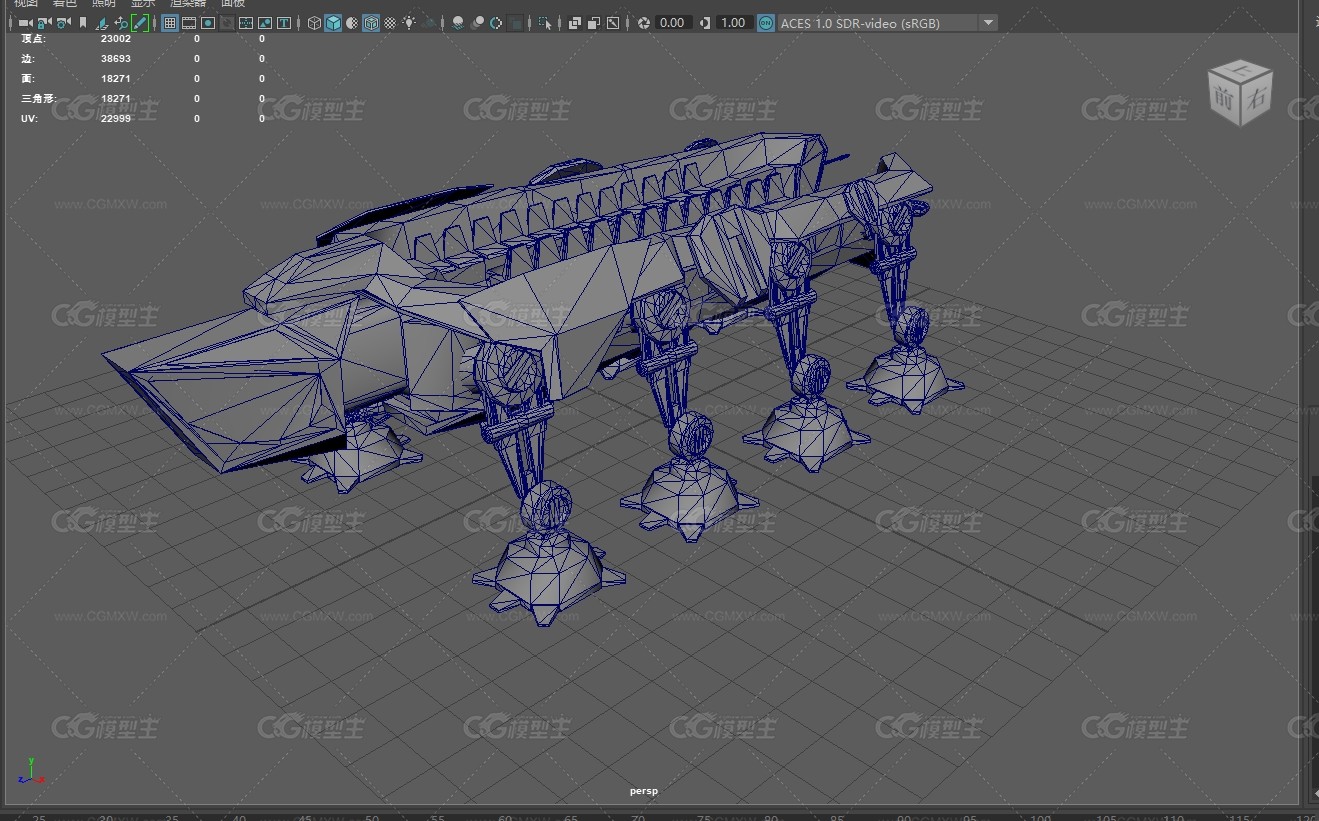
Task: Click the front (前) face of the view cube
Action: [1224, 97]
